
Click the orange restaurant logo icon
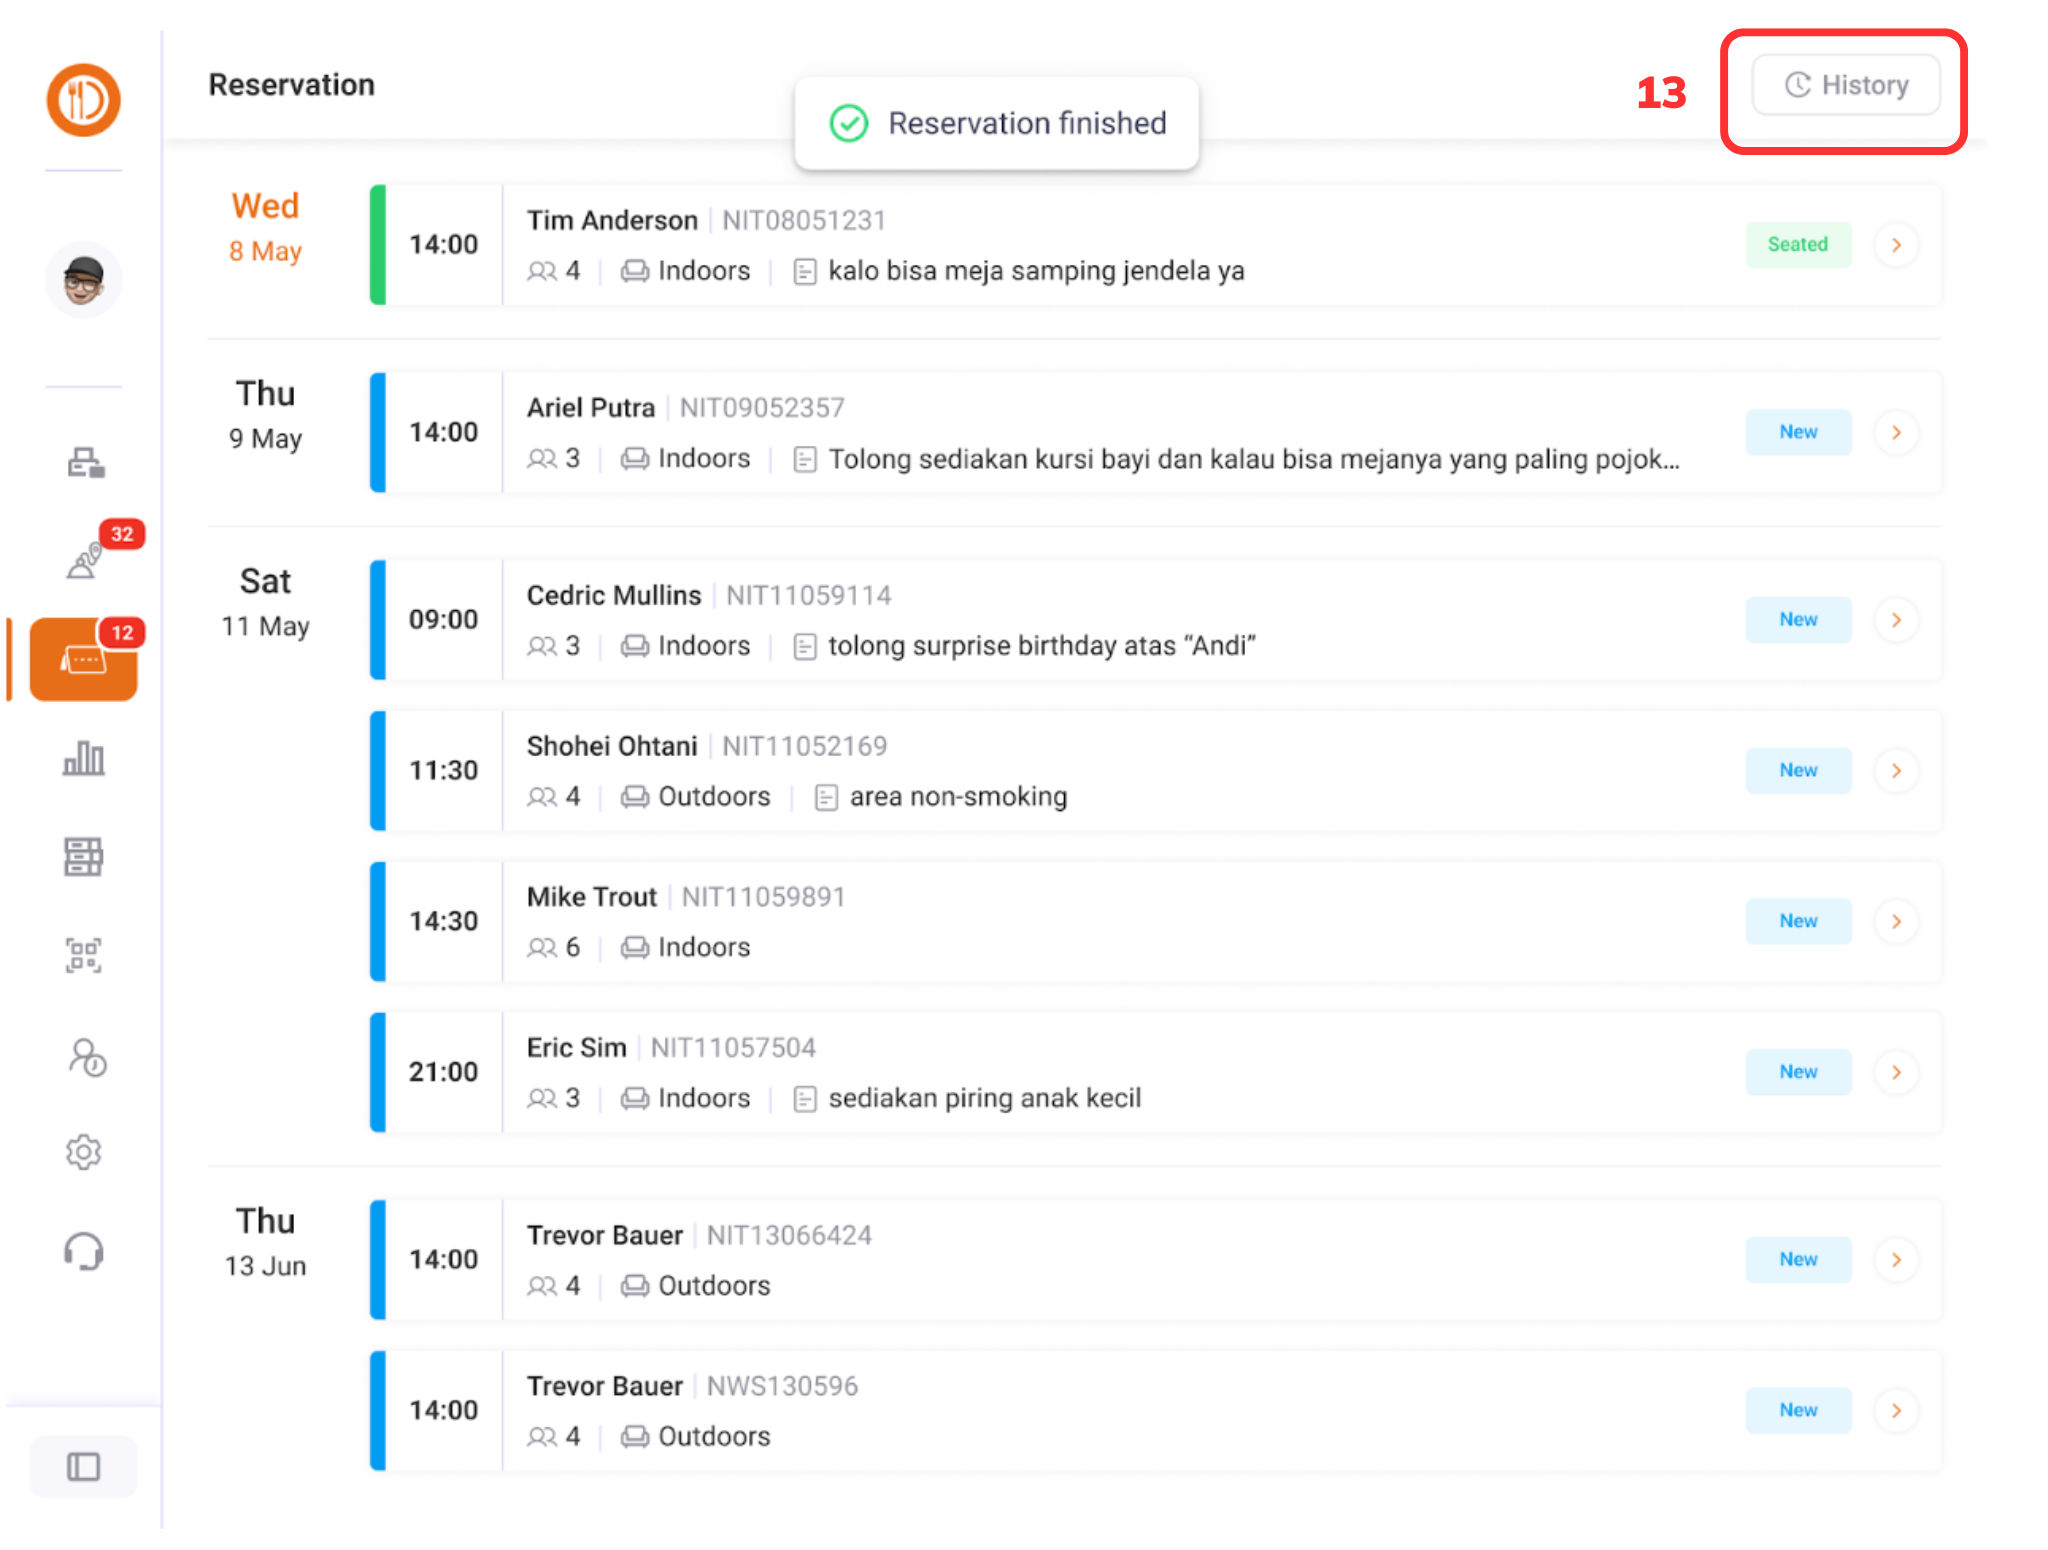pos(83,100)
